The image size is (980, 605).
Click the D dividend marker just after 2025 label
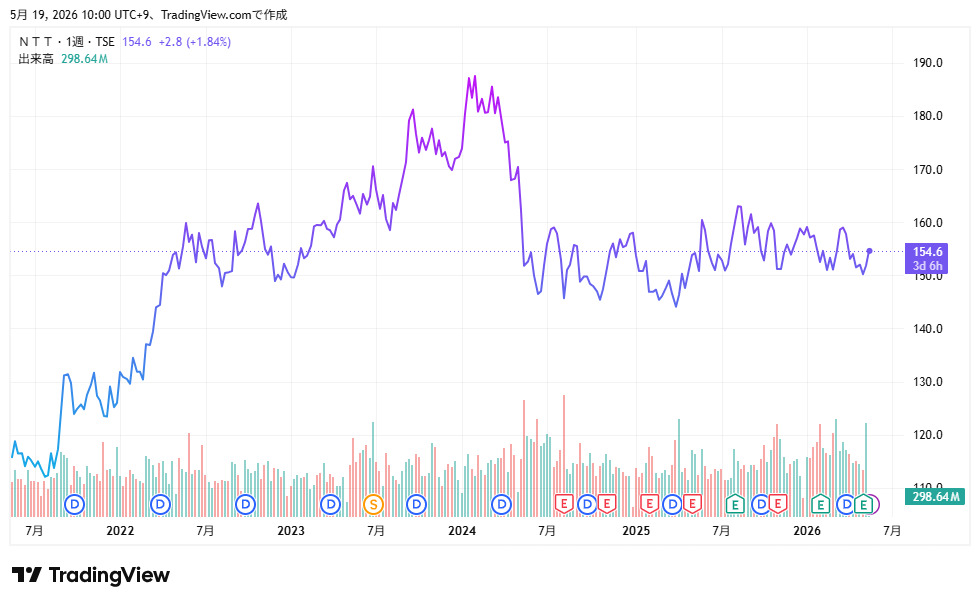click(x=672, y=504)
